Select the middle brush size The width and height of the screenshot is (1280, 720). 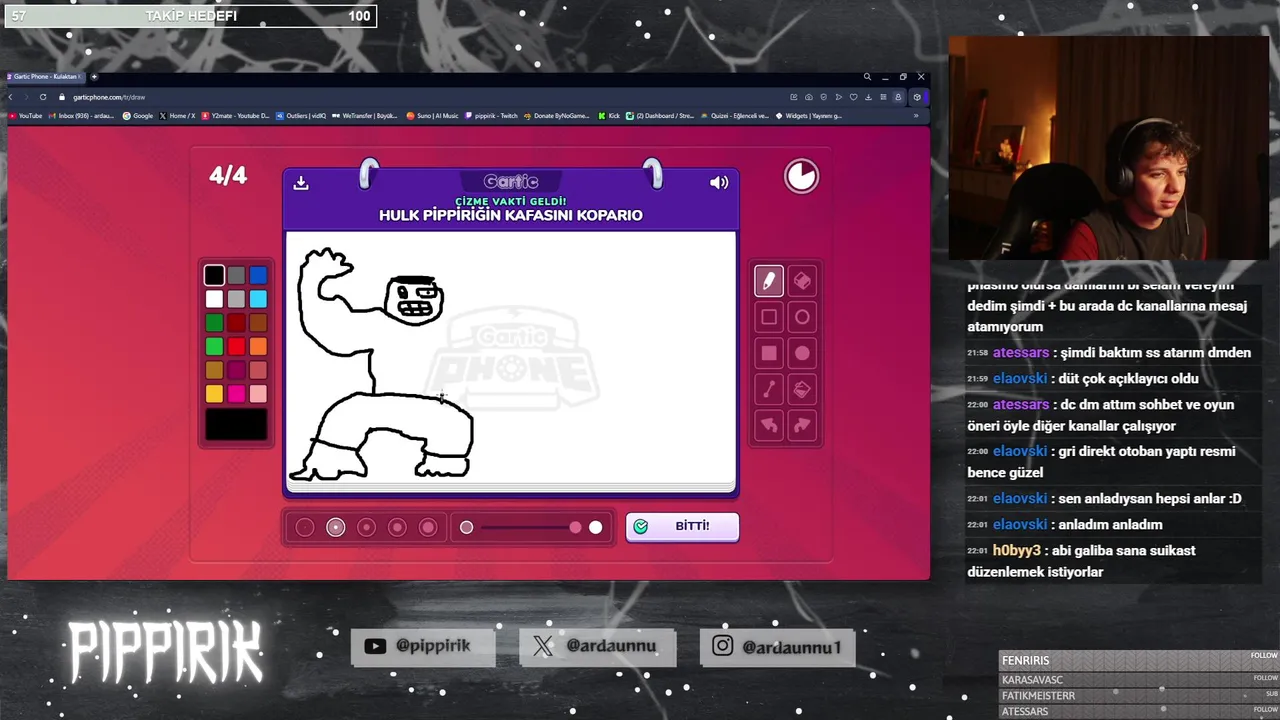pyautogui.click(x=366, y=527)
